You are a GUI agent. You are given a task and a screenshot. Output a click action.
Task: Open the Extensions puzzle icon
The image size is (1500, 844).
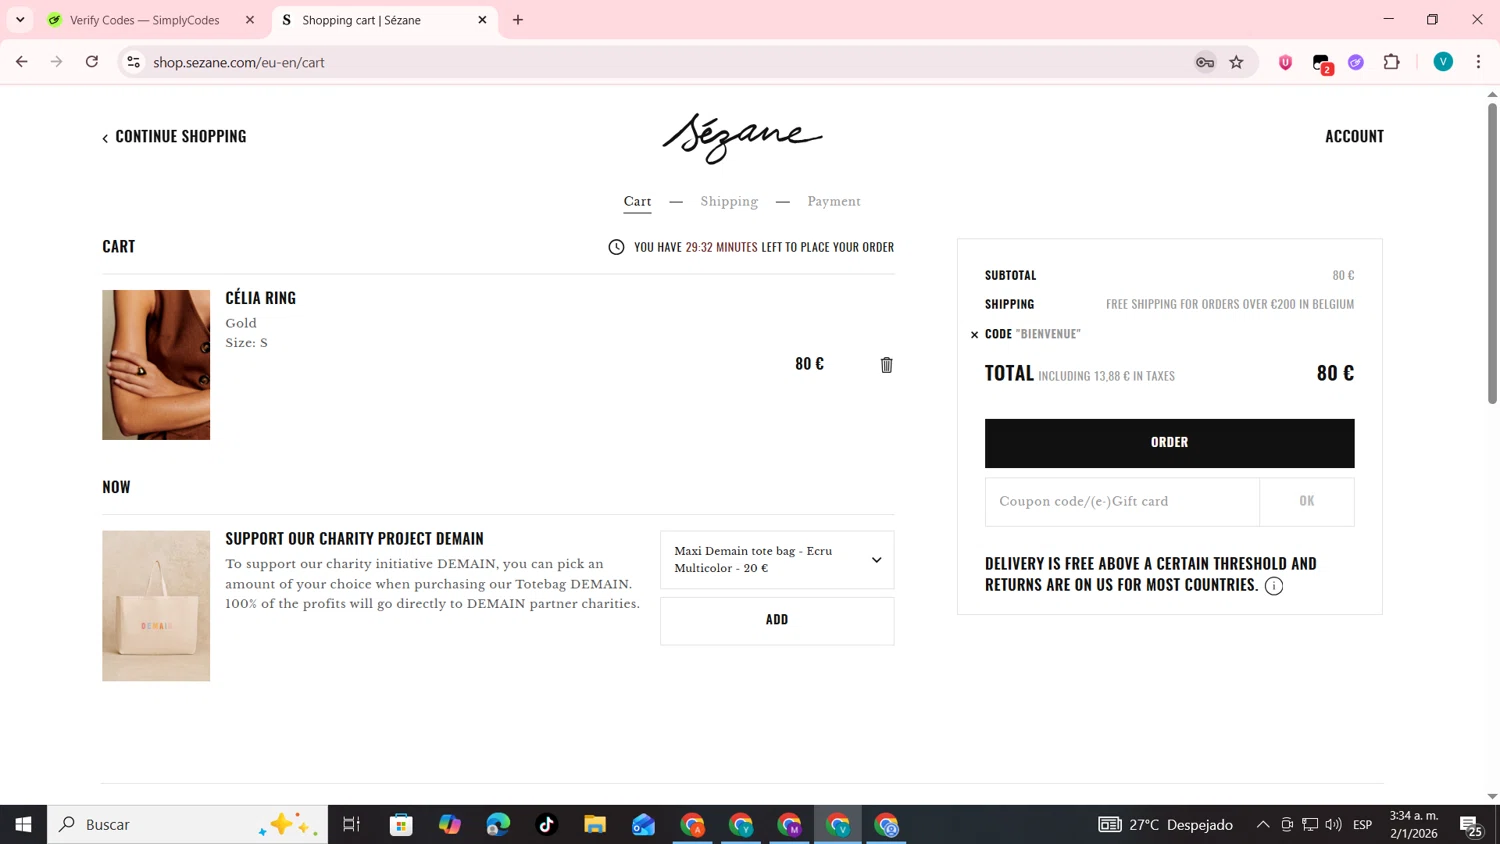(1391, 62)
